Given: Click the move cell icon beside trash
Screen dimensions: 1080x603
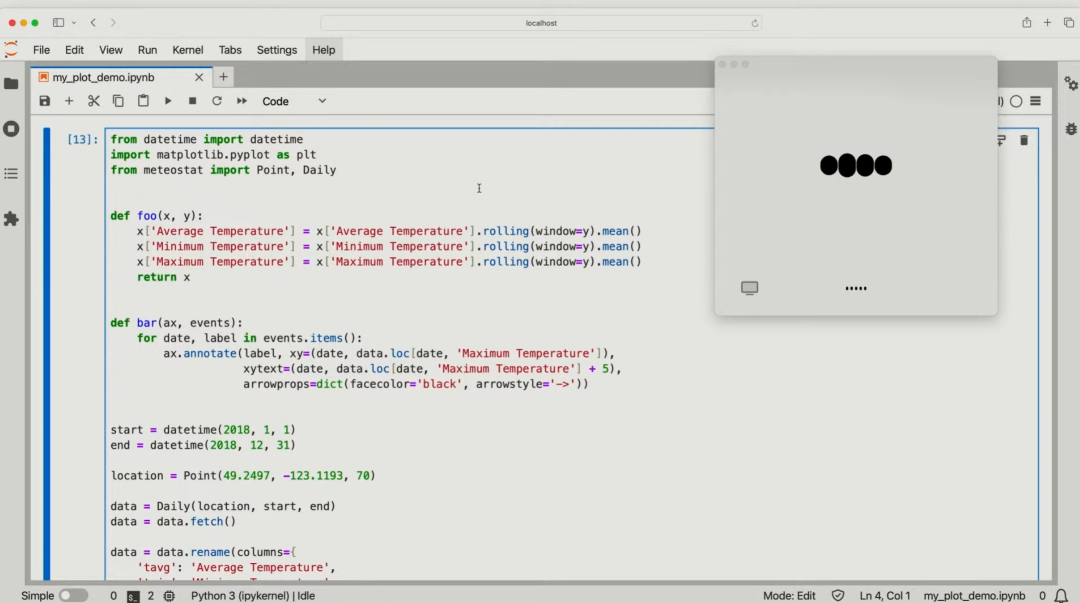Looking at the screenshot, I should tap(1001, 141).
